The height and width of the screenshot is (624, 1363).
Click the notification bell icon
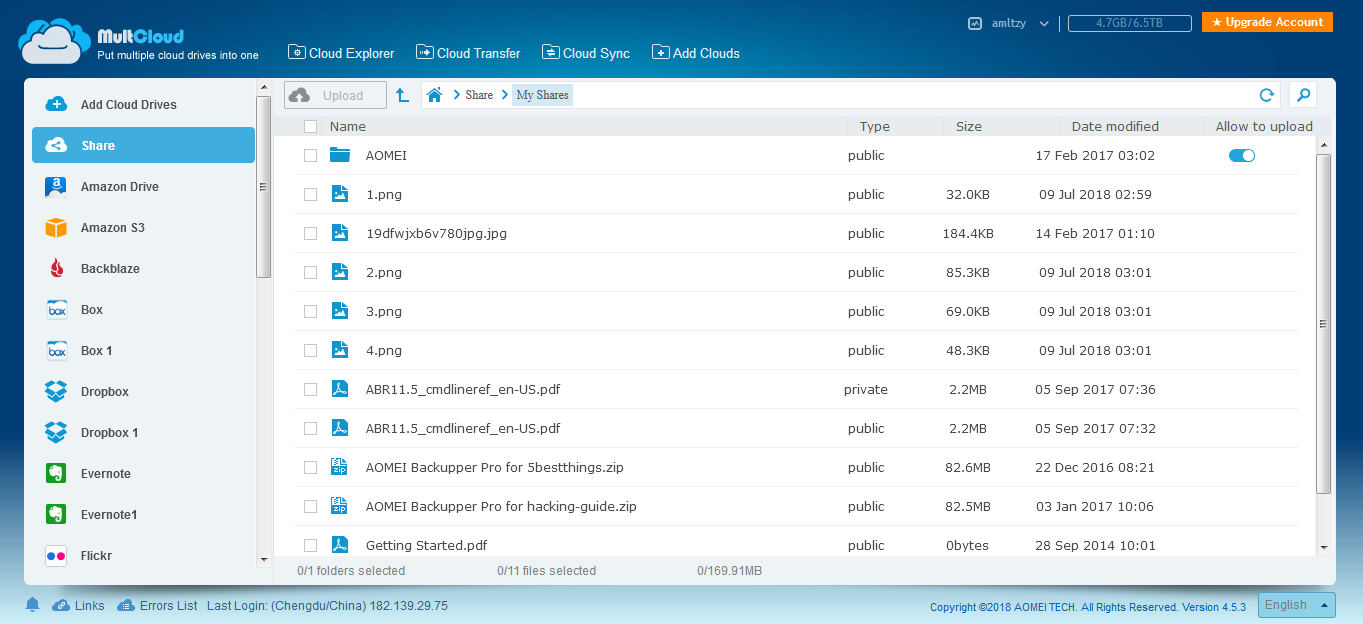(32, 605)
